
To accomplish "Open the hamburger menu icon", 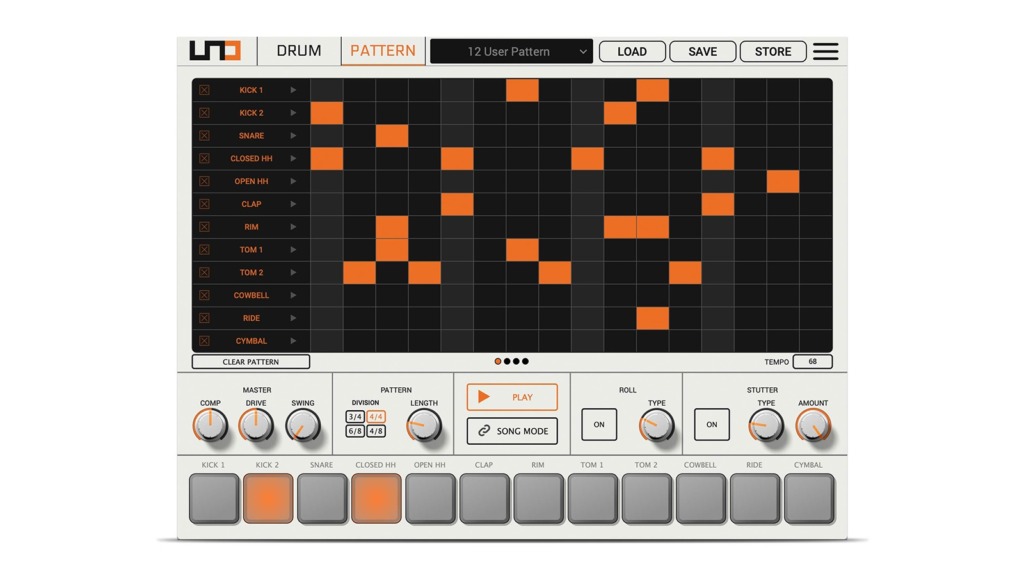I will (825, 52).
